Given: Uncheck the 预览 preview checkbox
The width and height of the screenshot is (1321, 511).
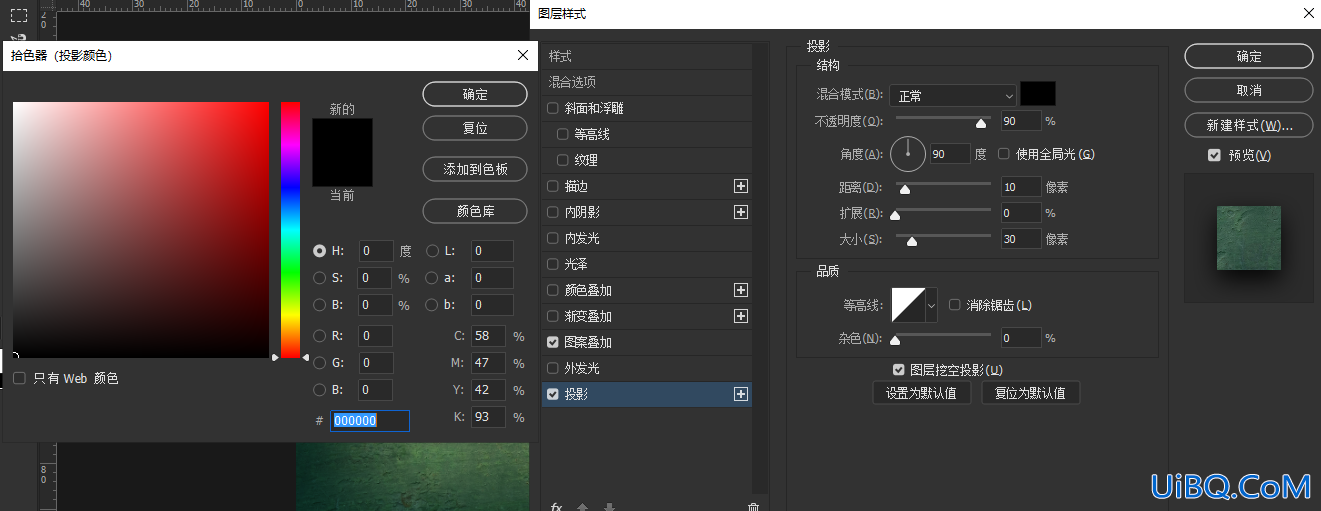Looking at the screenshot, I should click(x=1214, y=155).
